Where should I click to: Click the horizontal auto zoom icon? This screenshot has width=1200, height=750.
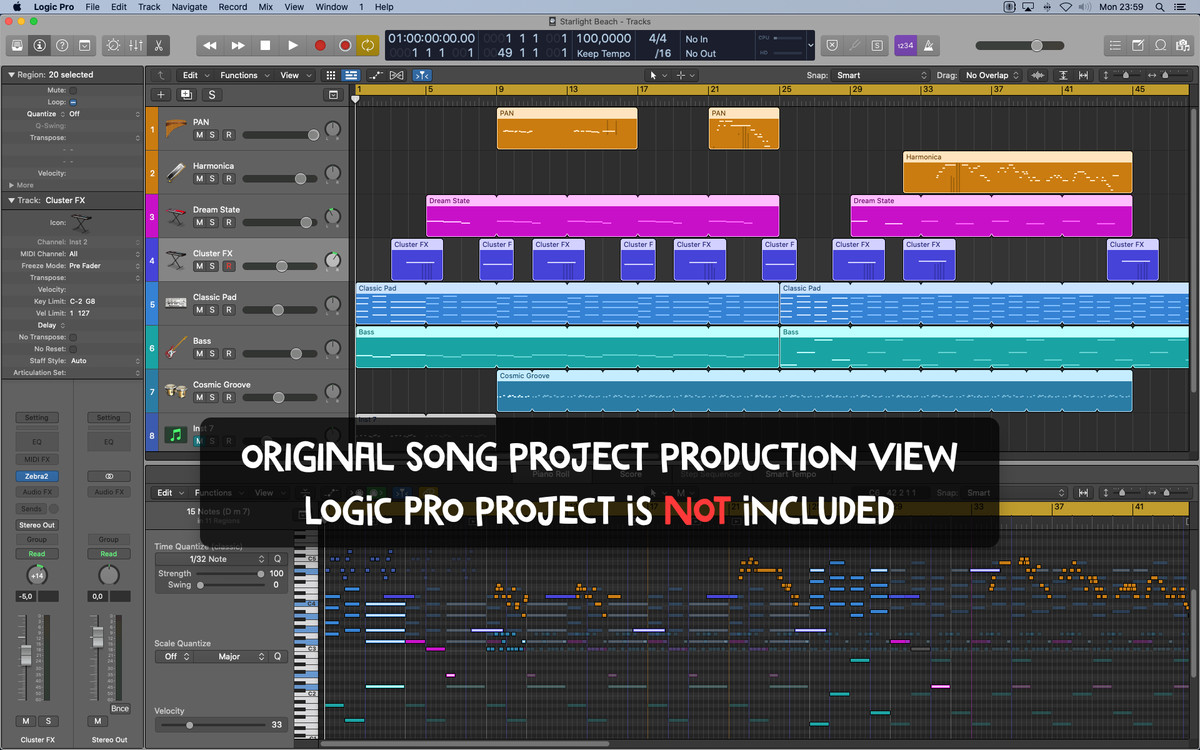1084,75
